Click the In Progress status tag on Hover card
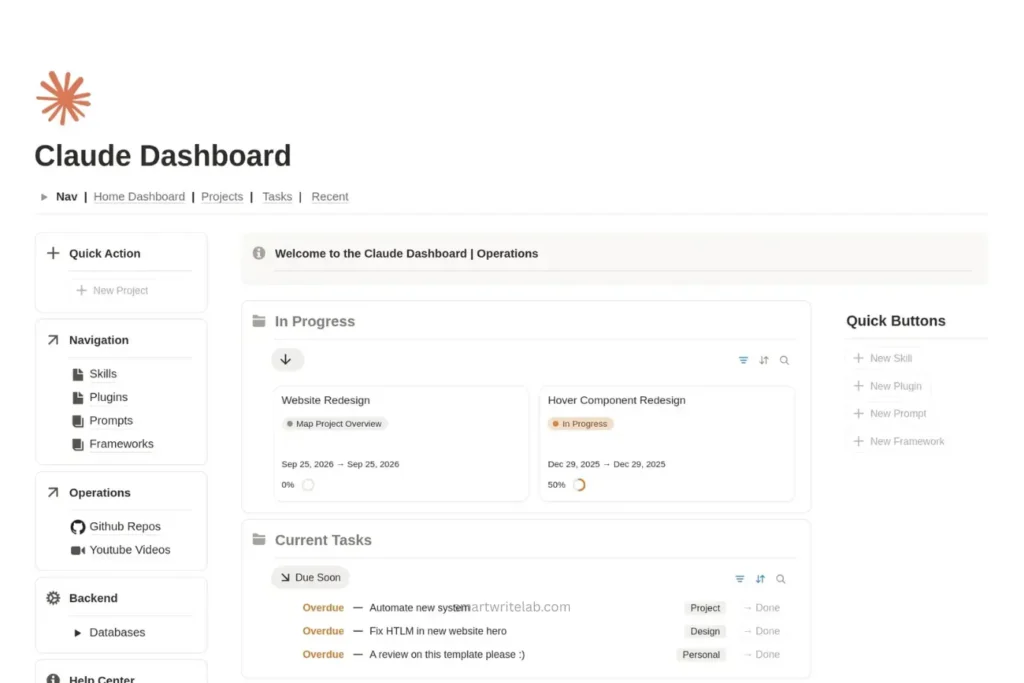Viewport: 1024px width, 683px height. 580,424
